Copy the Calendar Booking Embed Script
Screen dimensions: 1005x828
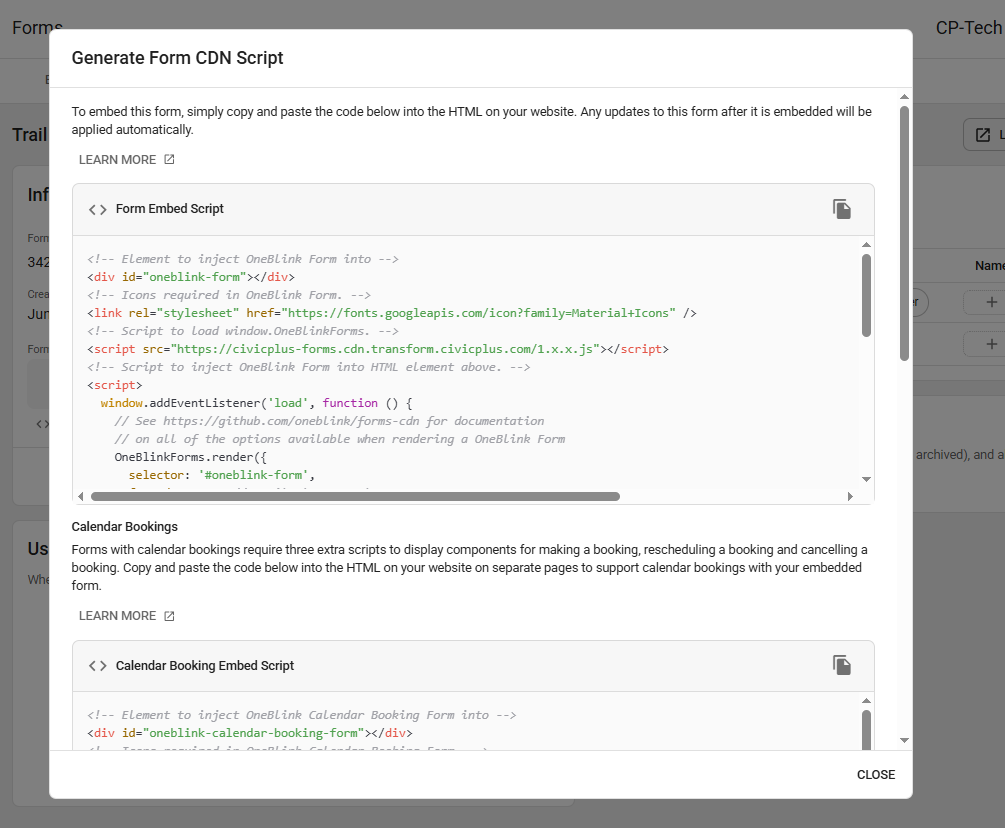click(x=842, y=665)
